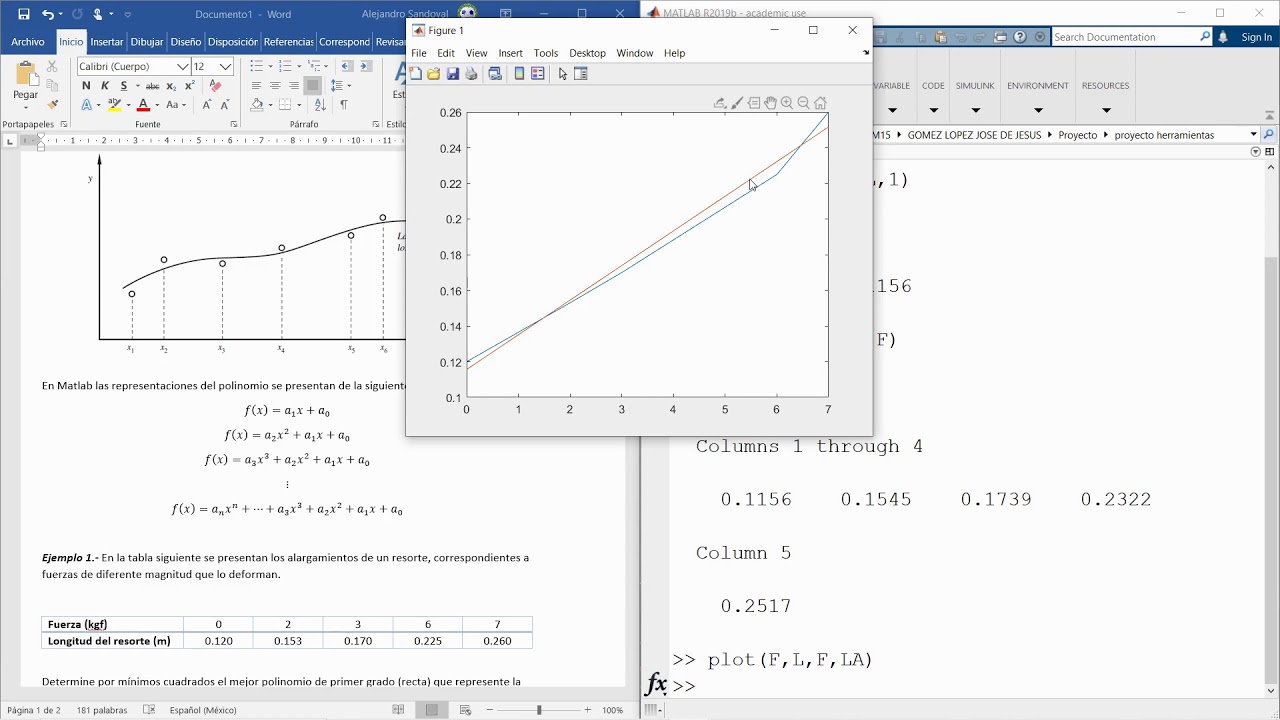The width and height of the screenshot is (1280, 720).
Task: Print the figure using the printer icon
Action: click(471, 74)
